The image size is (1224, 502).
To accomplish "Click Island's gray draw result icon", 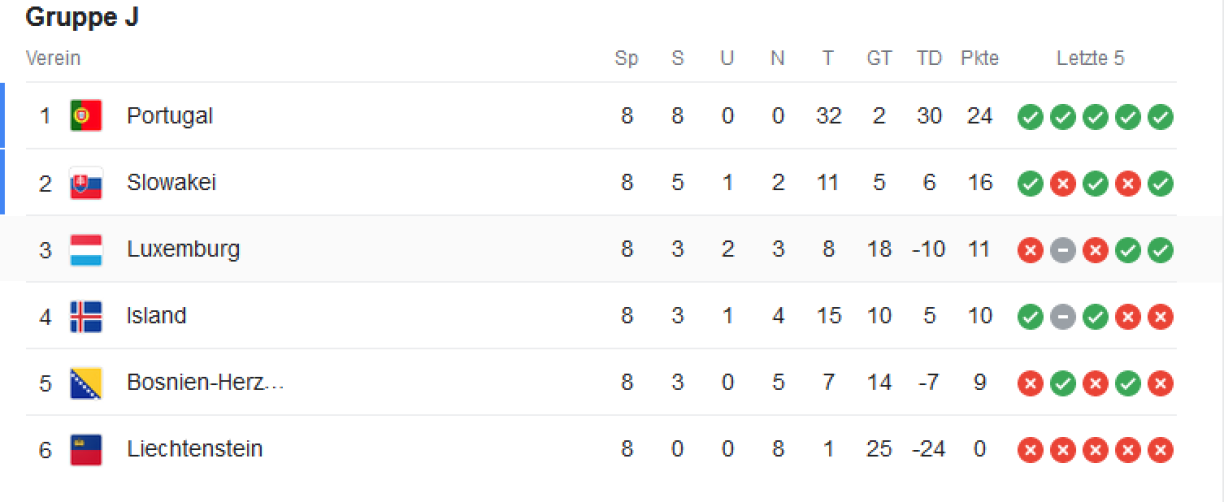I will tap(1063, 317).
